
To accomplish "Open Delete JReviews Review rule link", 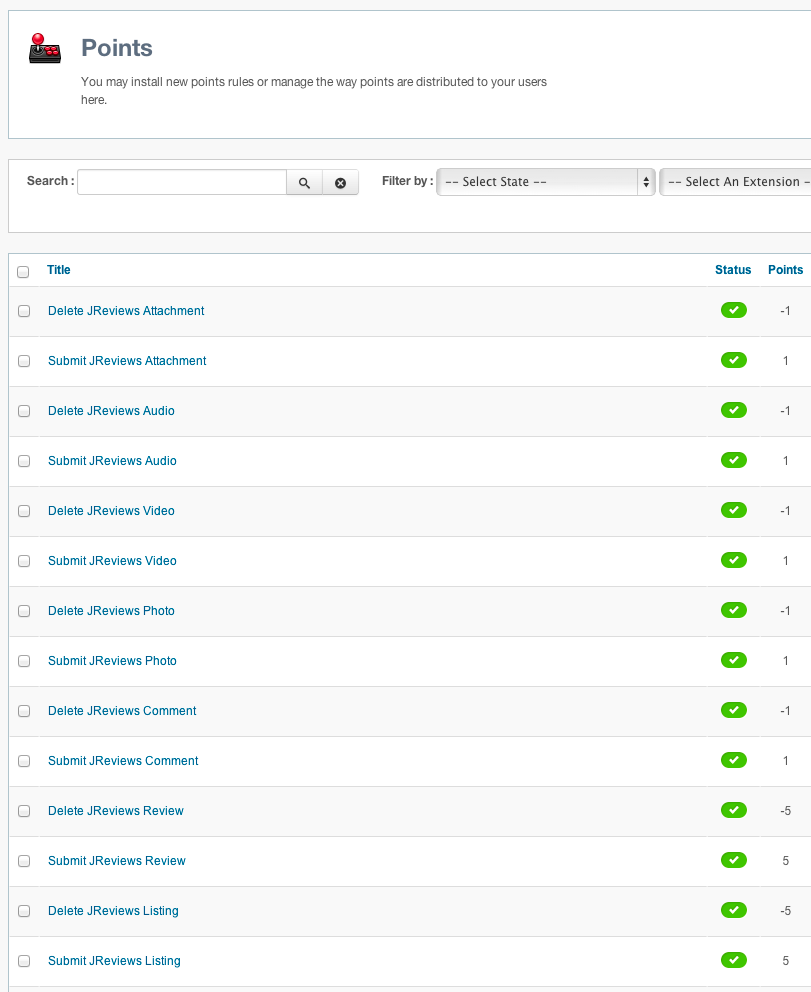I will pyautogui.click(x=116, y=811).
